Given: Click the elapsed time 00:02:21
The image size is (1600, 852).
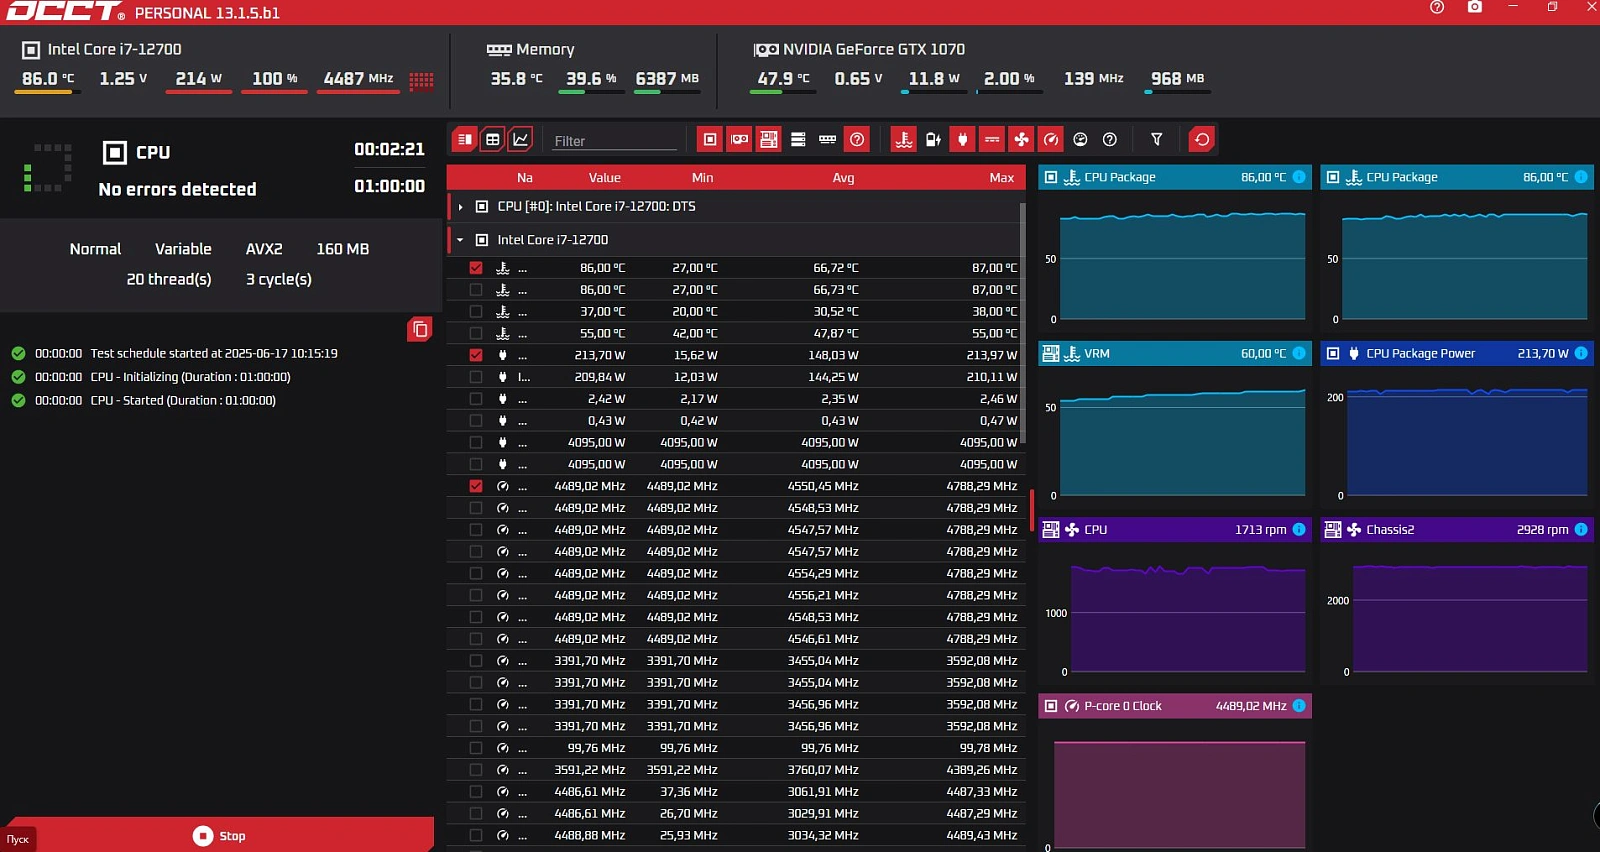Looking at the screenshot, I should pos(389,149).
